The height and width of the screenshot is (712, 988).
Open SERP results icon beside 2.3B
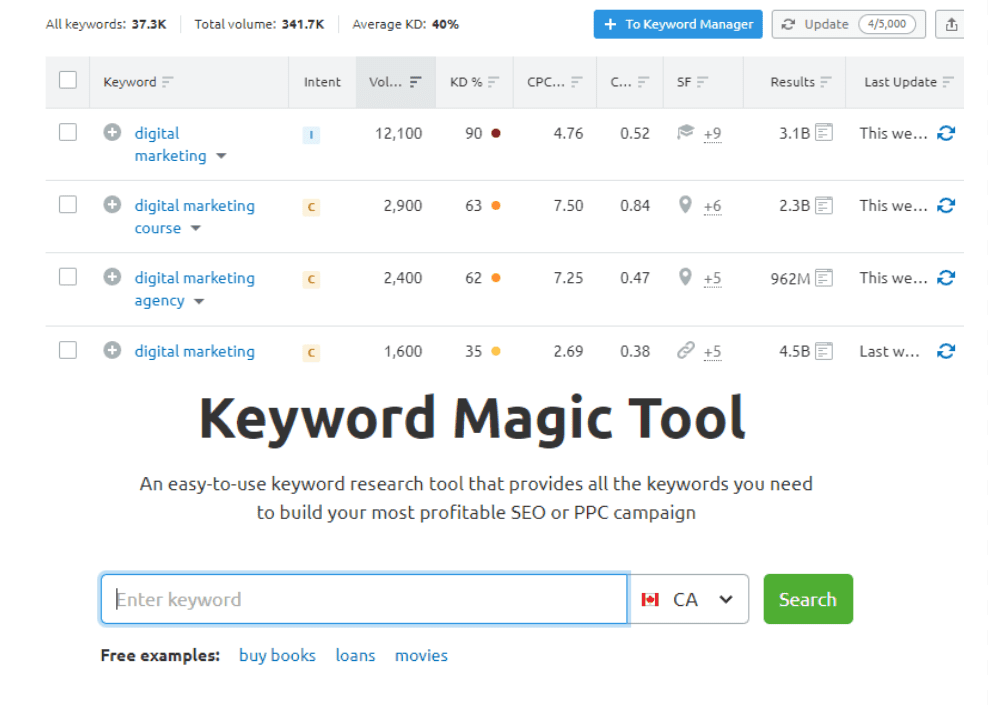coord(824,205)
